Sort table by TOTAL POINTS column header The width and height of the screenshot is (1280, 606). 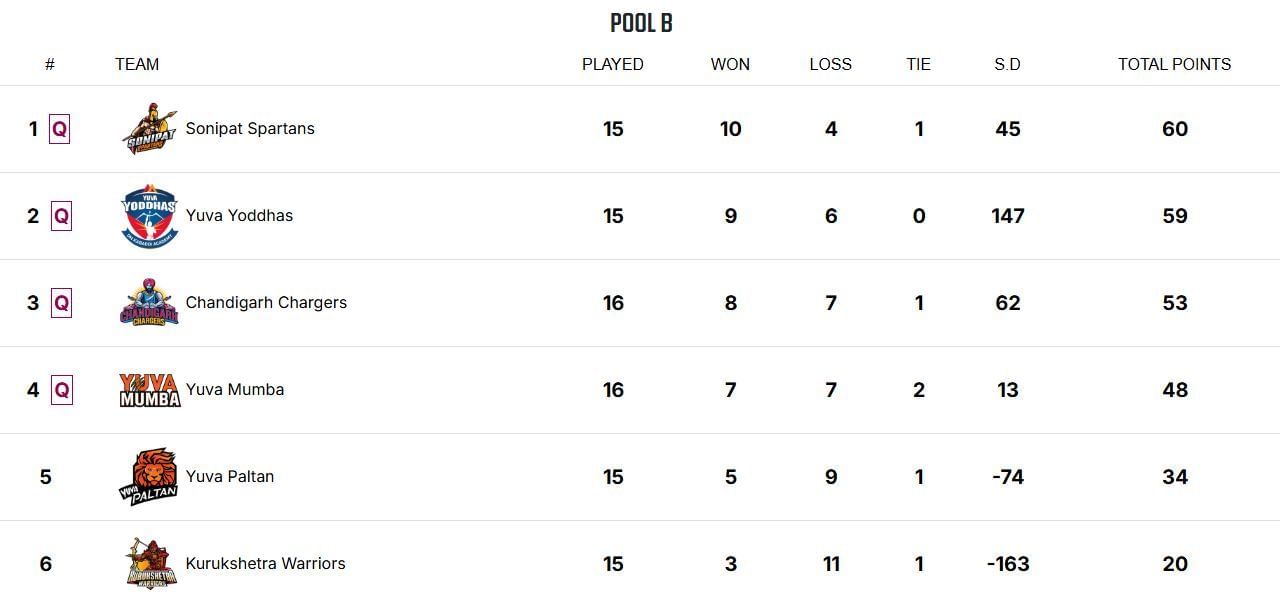pos(1174,64)
